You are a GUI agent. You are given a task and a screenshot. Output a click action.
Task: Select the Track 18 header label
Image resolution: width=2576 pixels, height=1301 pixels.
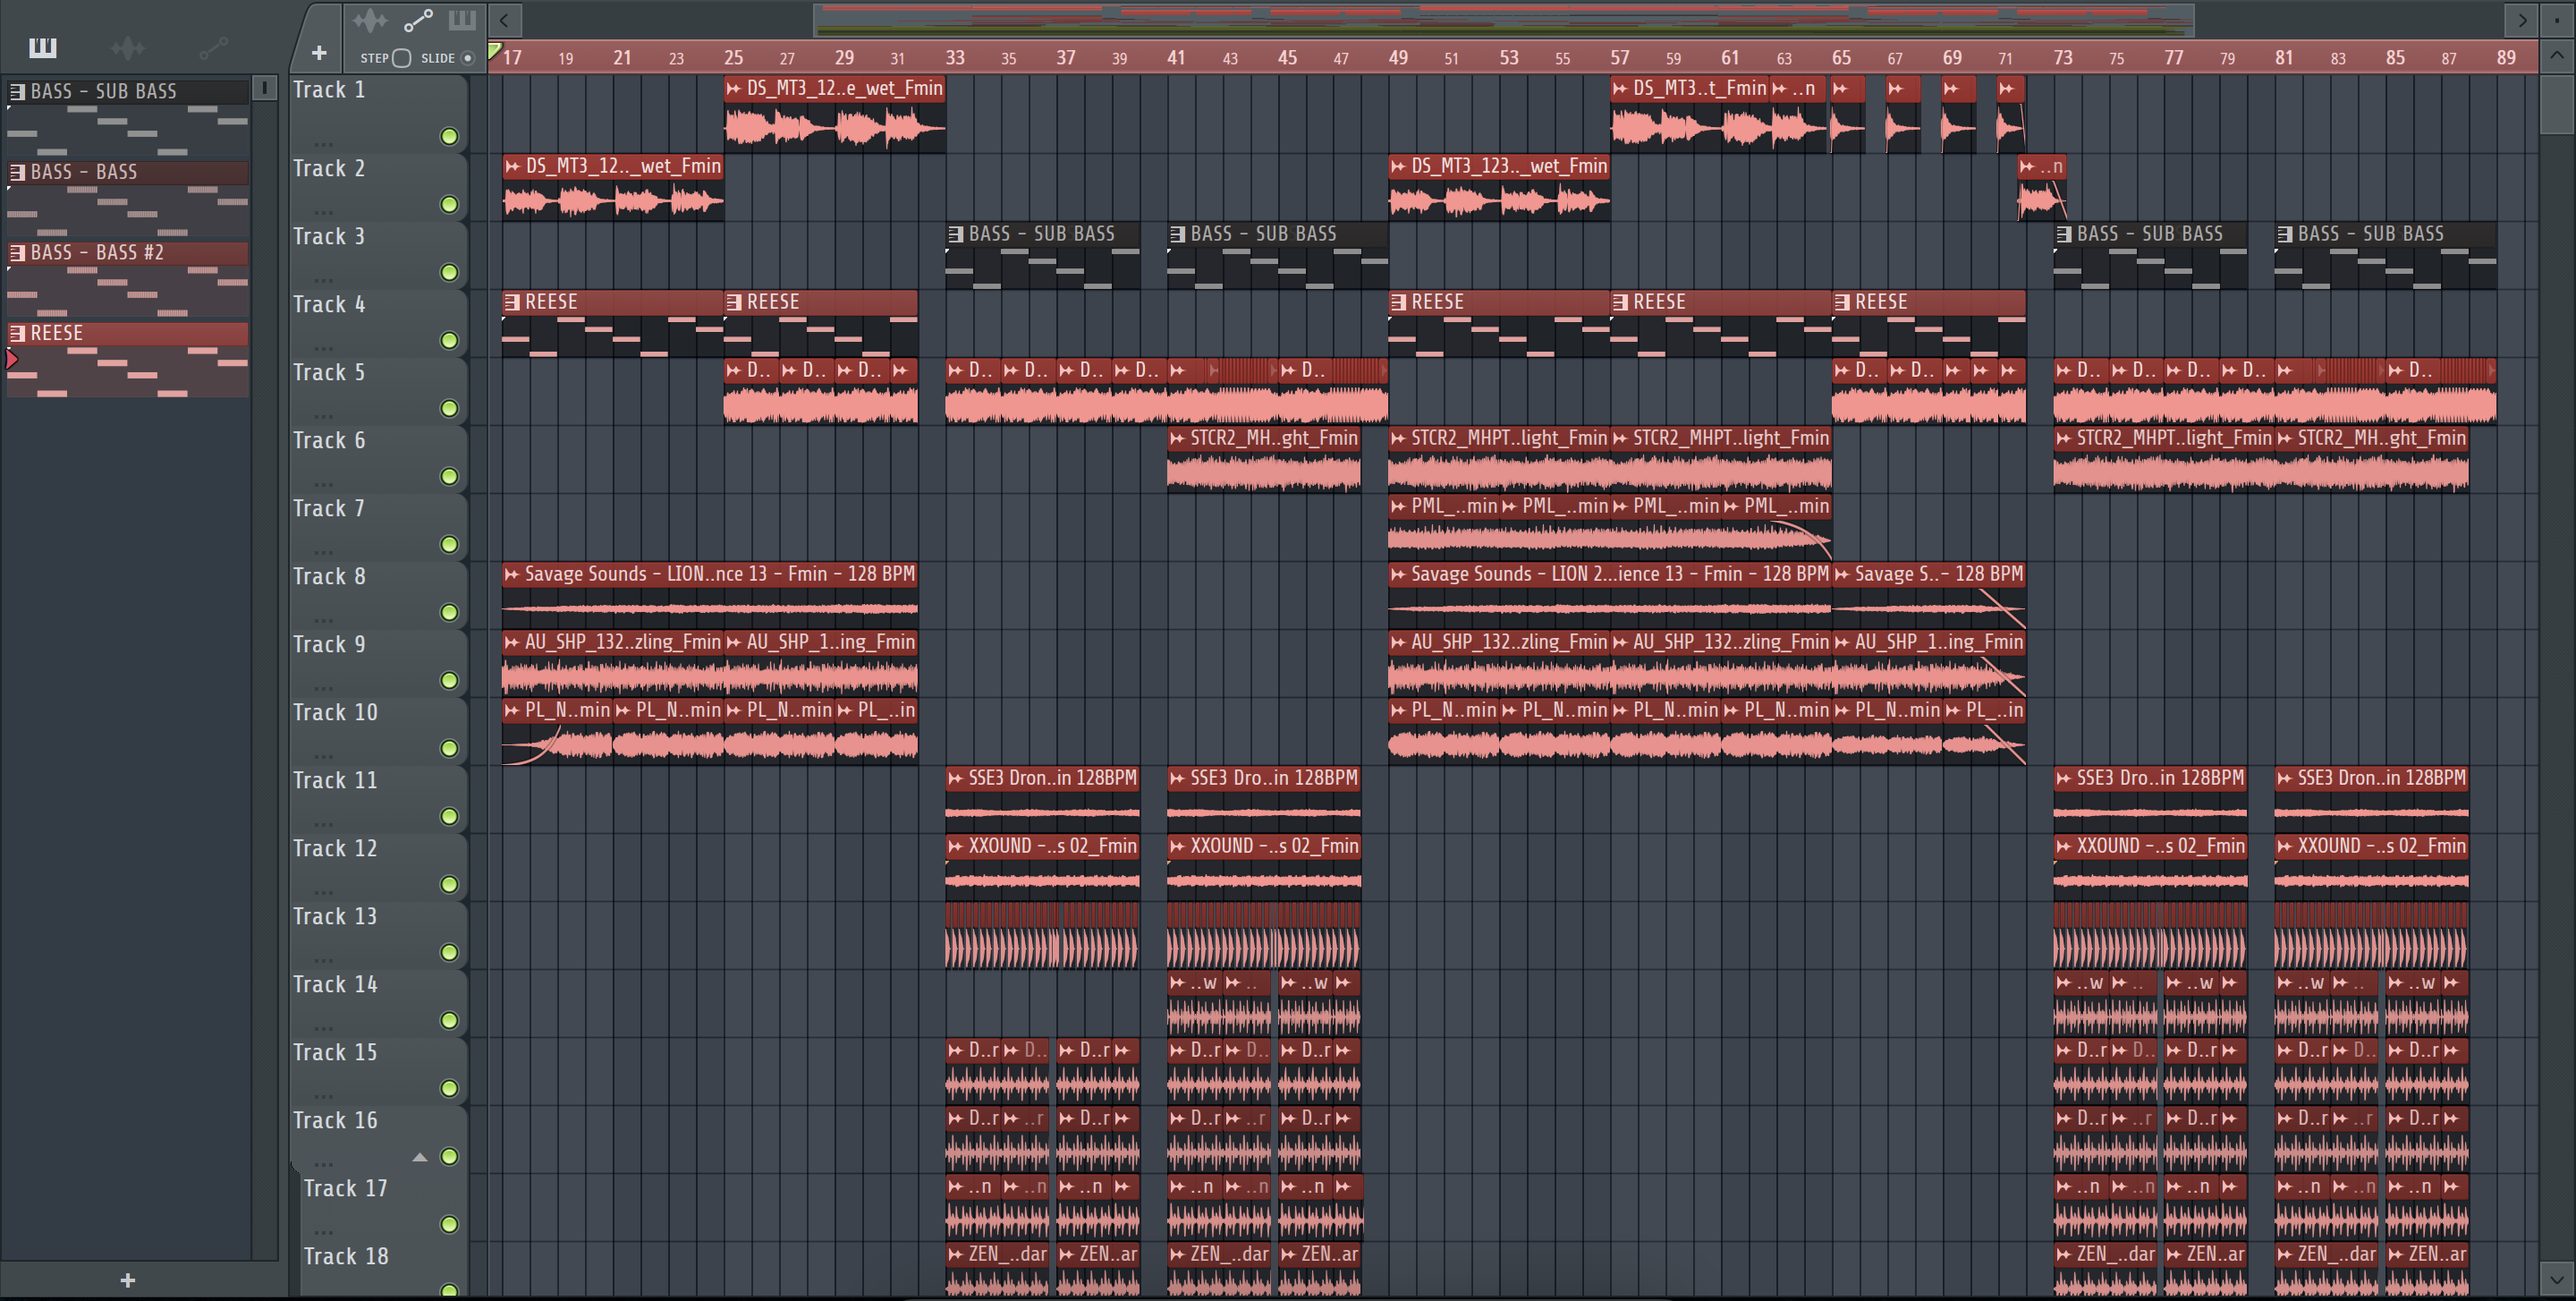(x=346, y=1256)
